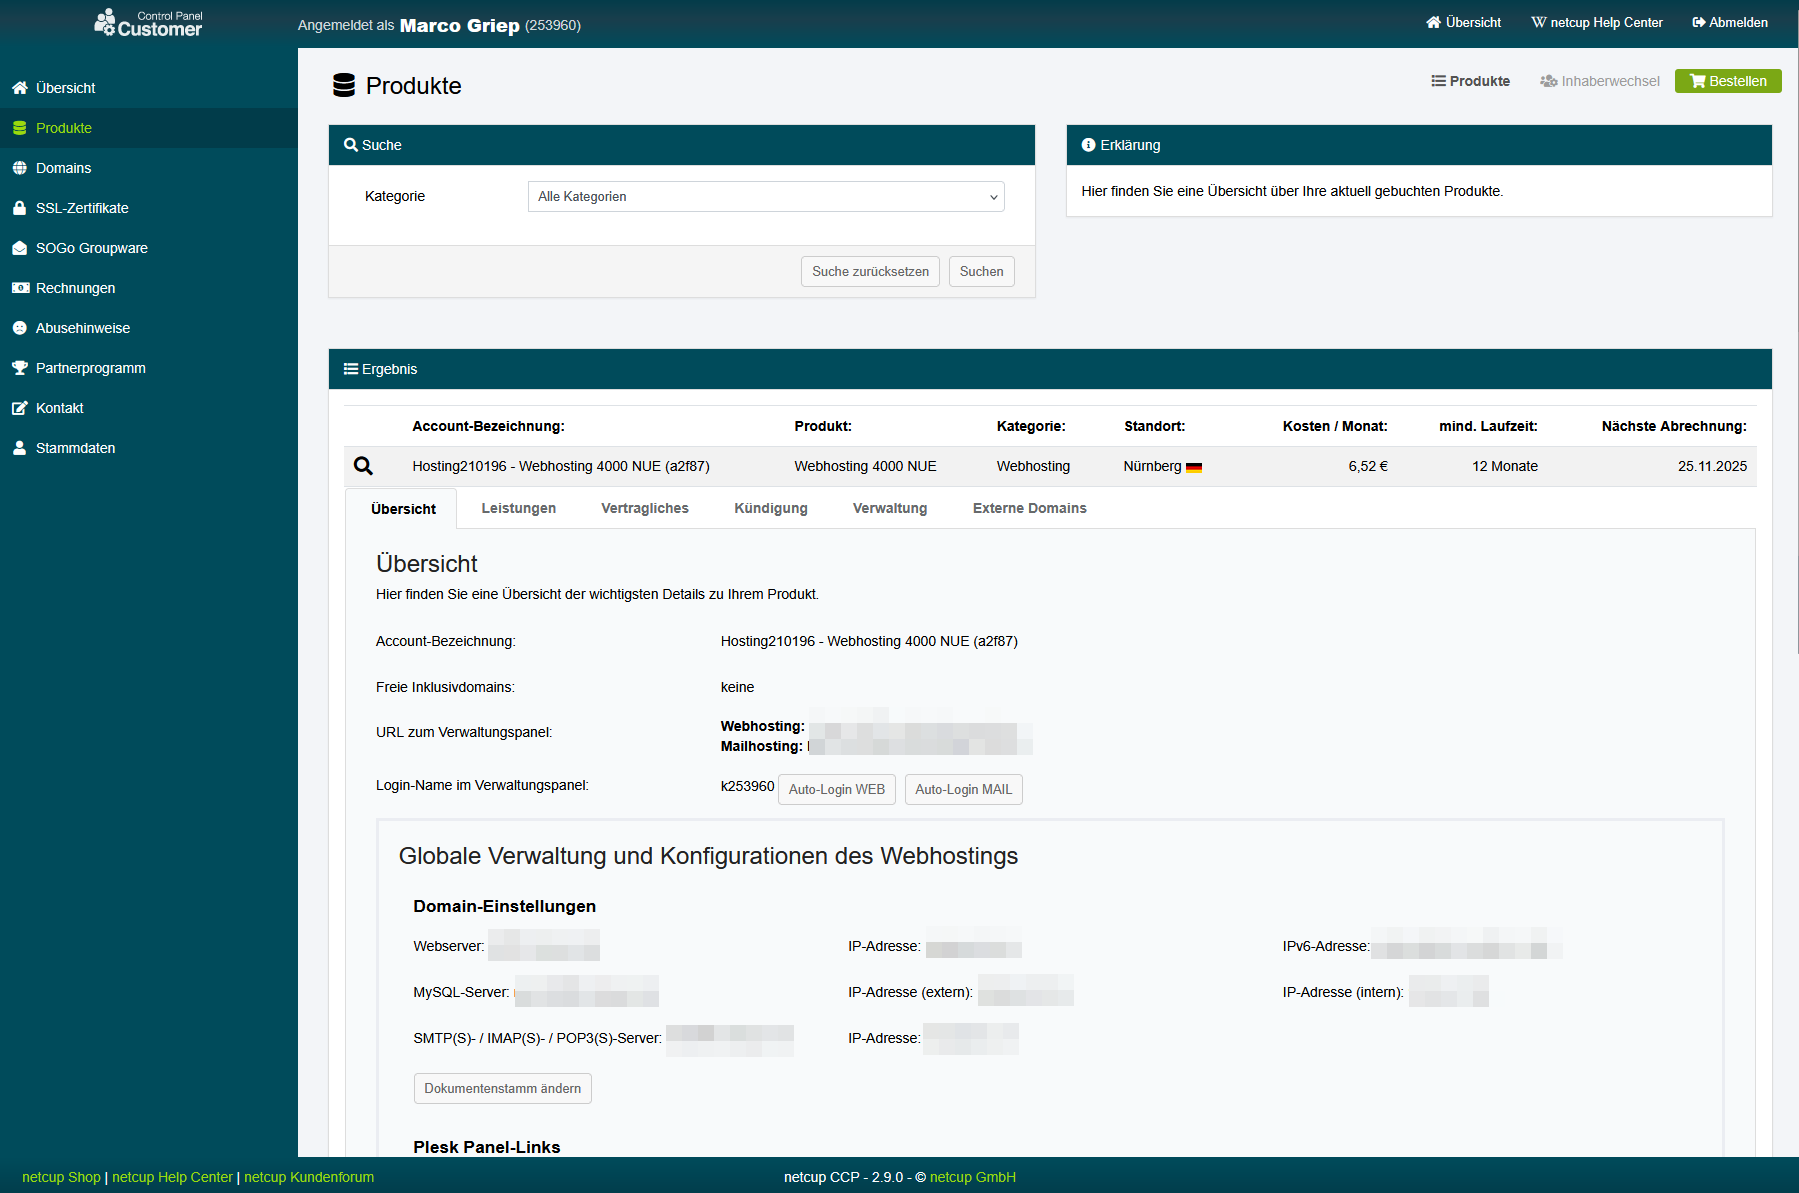Viewport: 1799px width, 1193px height.
Task: Click the Auto-Login MAIL button
Action: click(x=964, y=789)
